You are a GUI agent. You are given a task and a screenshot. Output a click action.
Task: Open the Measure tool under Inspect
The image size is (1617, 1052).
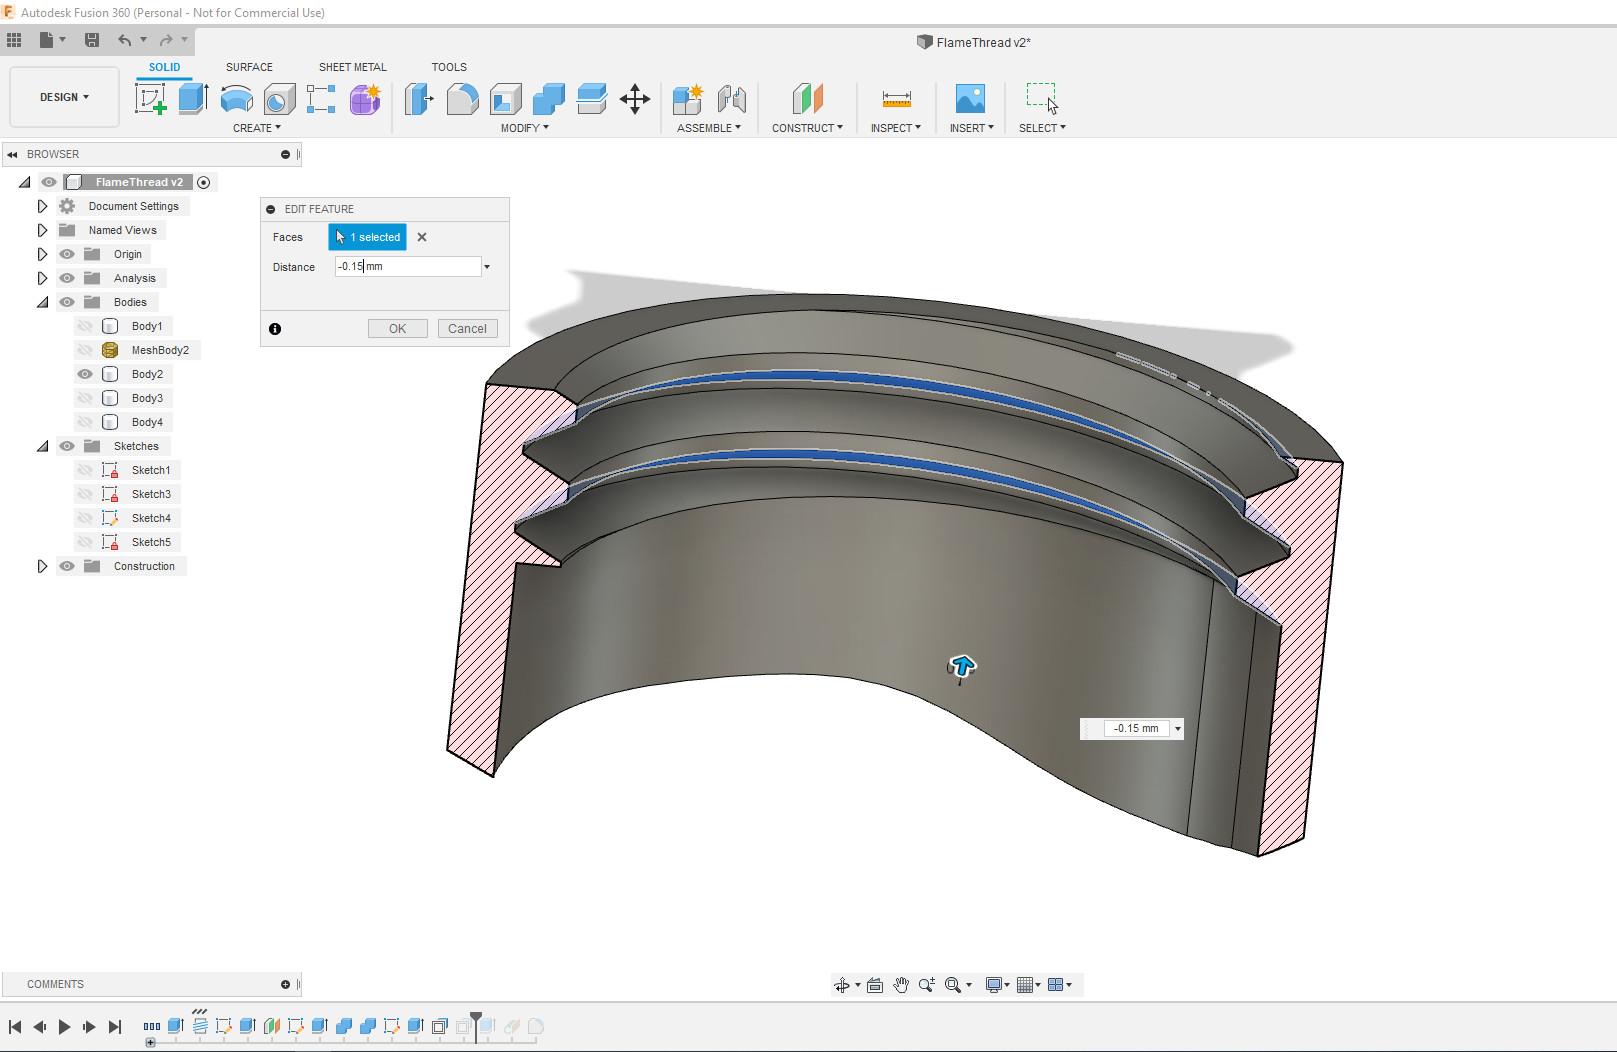coord(896,99)
